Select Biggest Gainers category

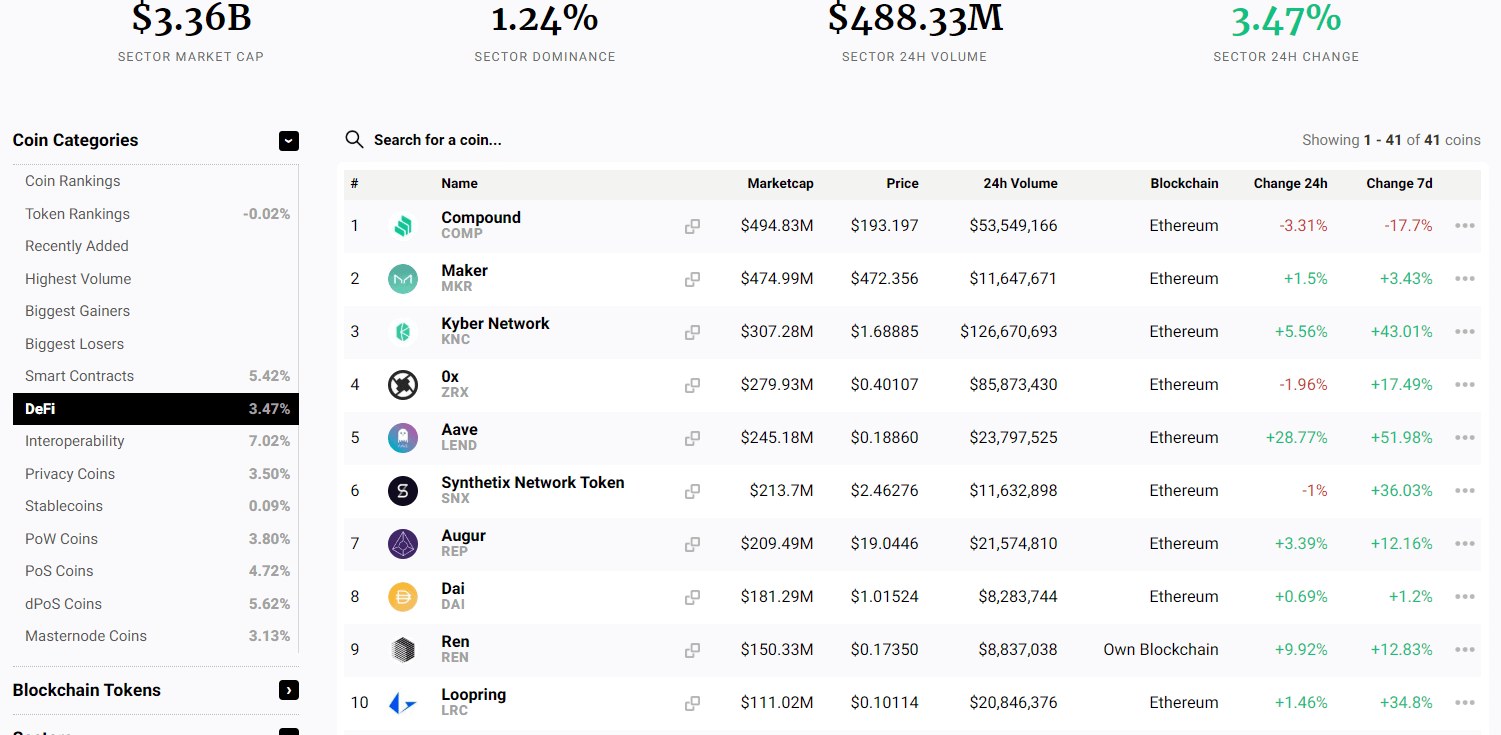(x=78, y=311)
